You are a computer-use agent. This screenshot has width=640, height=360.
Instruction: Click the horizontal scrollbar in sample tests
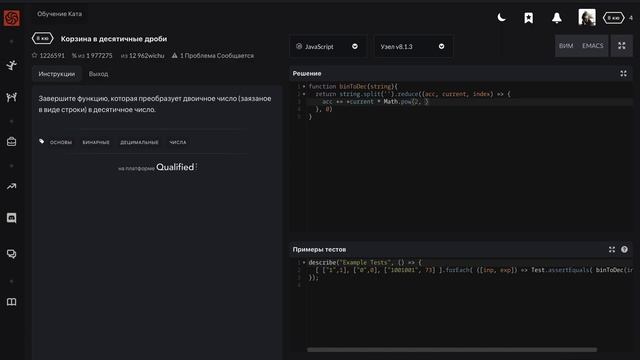(x=452, y=350)
